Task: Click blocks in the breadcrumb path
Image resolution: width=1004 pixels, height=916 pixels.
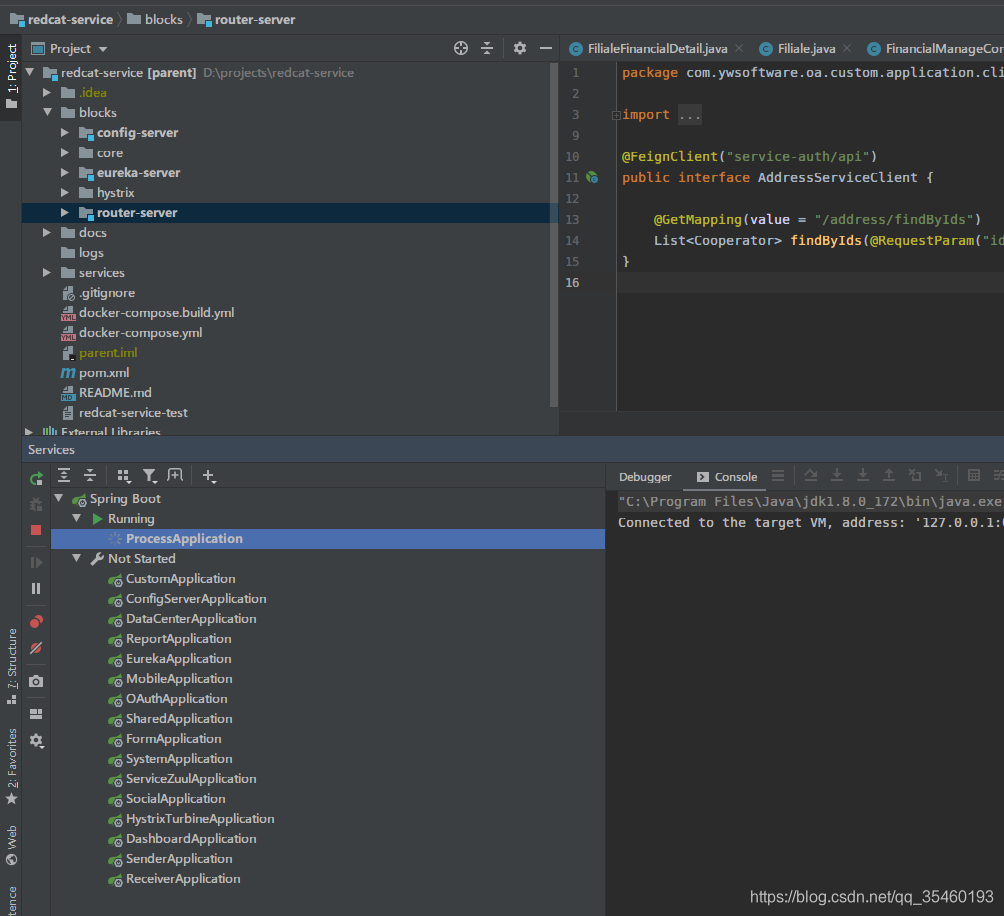Action: [x=163, y=19]
